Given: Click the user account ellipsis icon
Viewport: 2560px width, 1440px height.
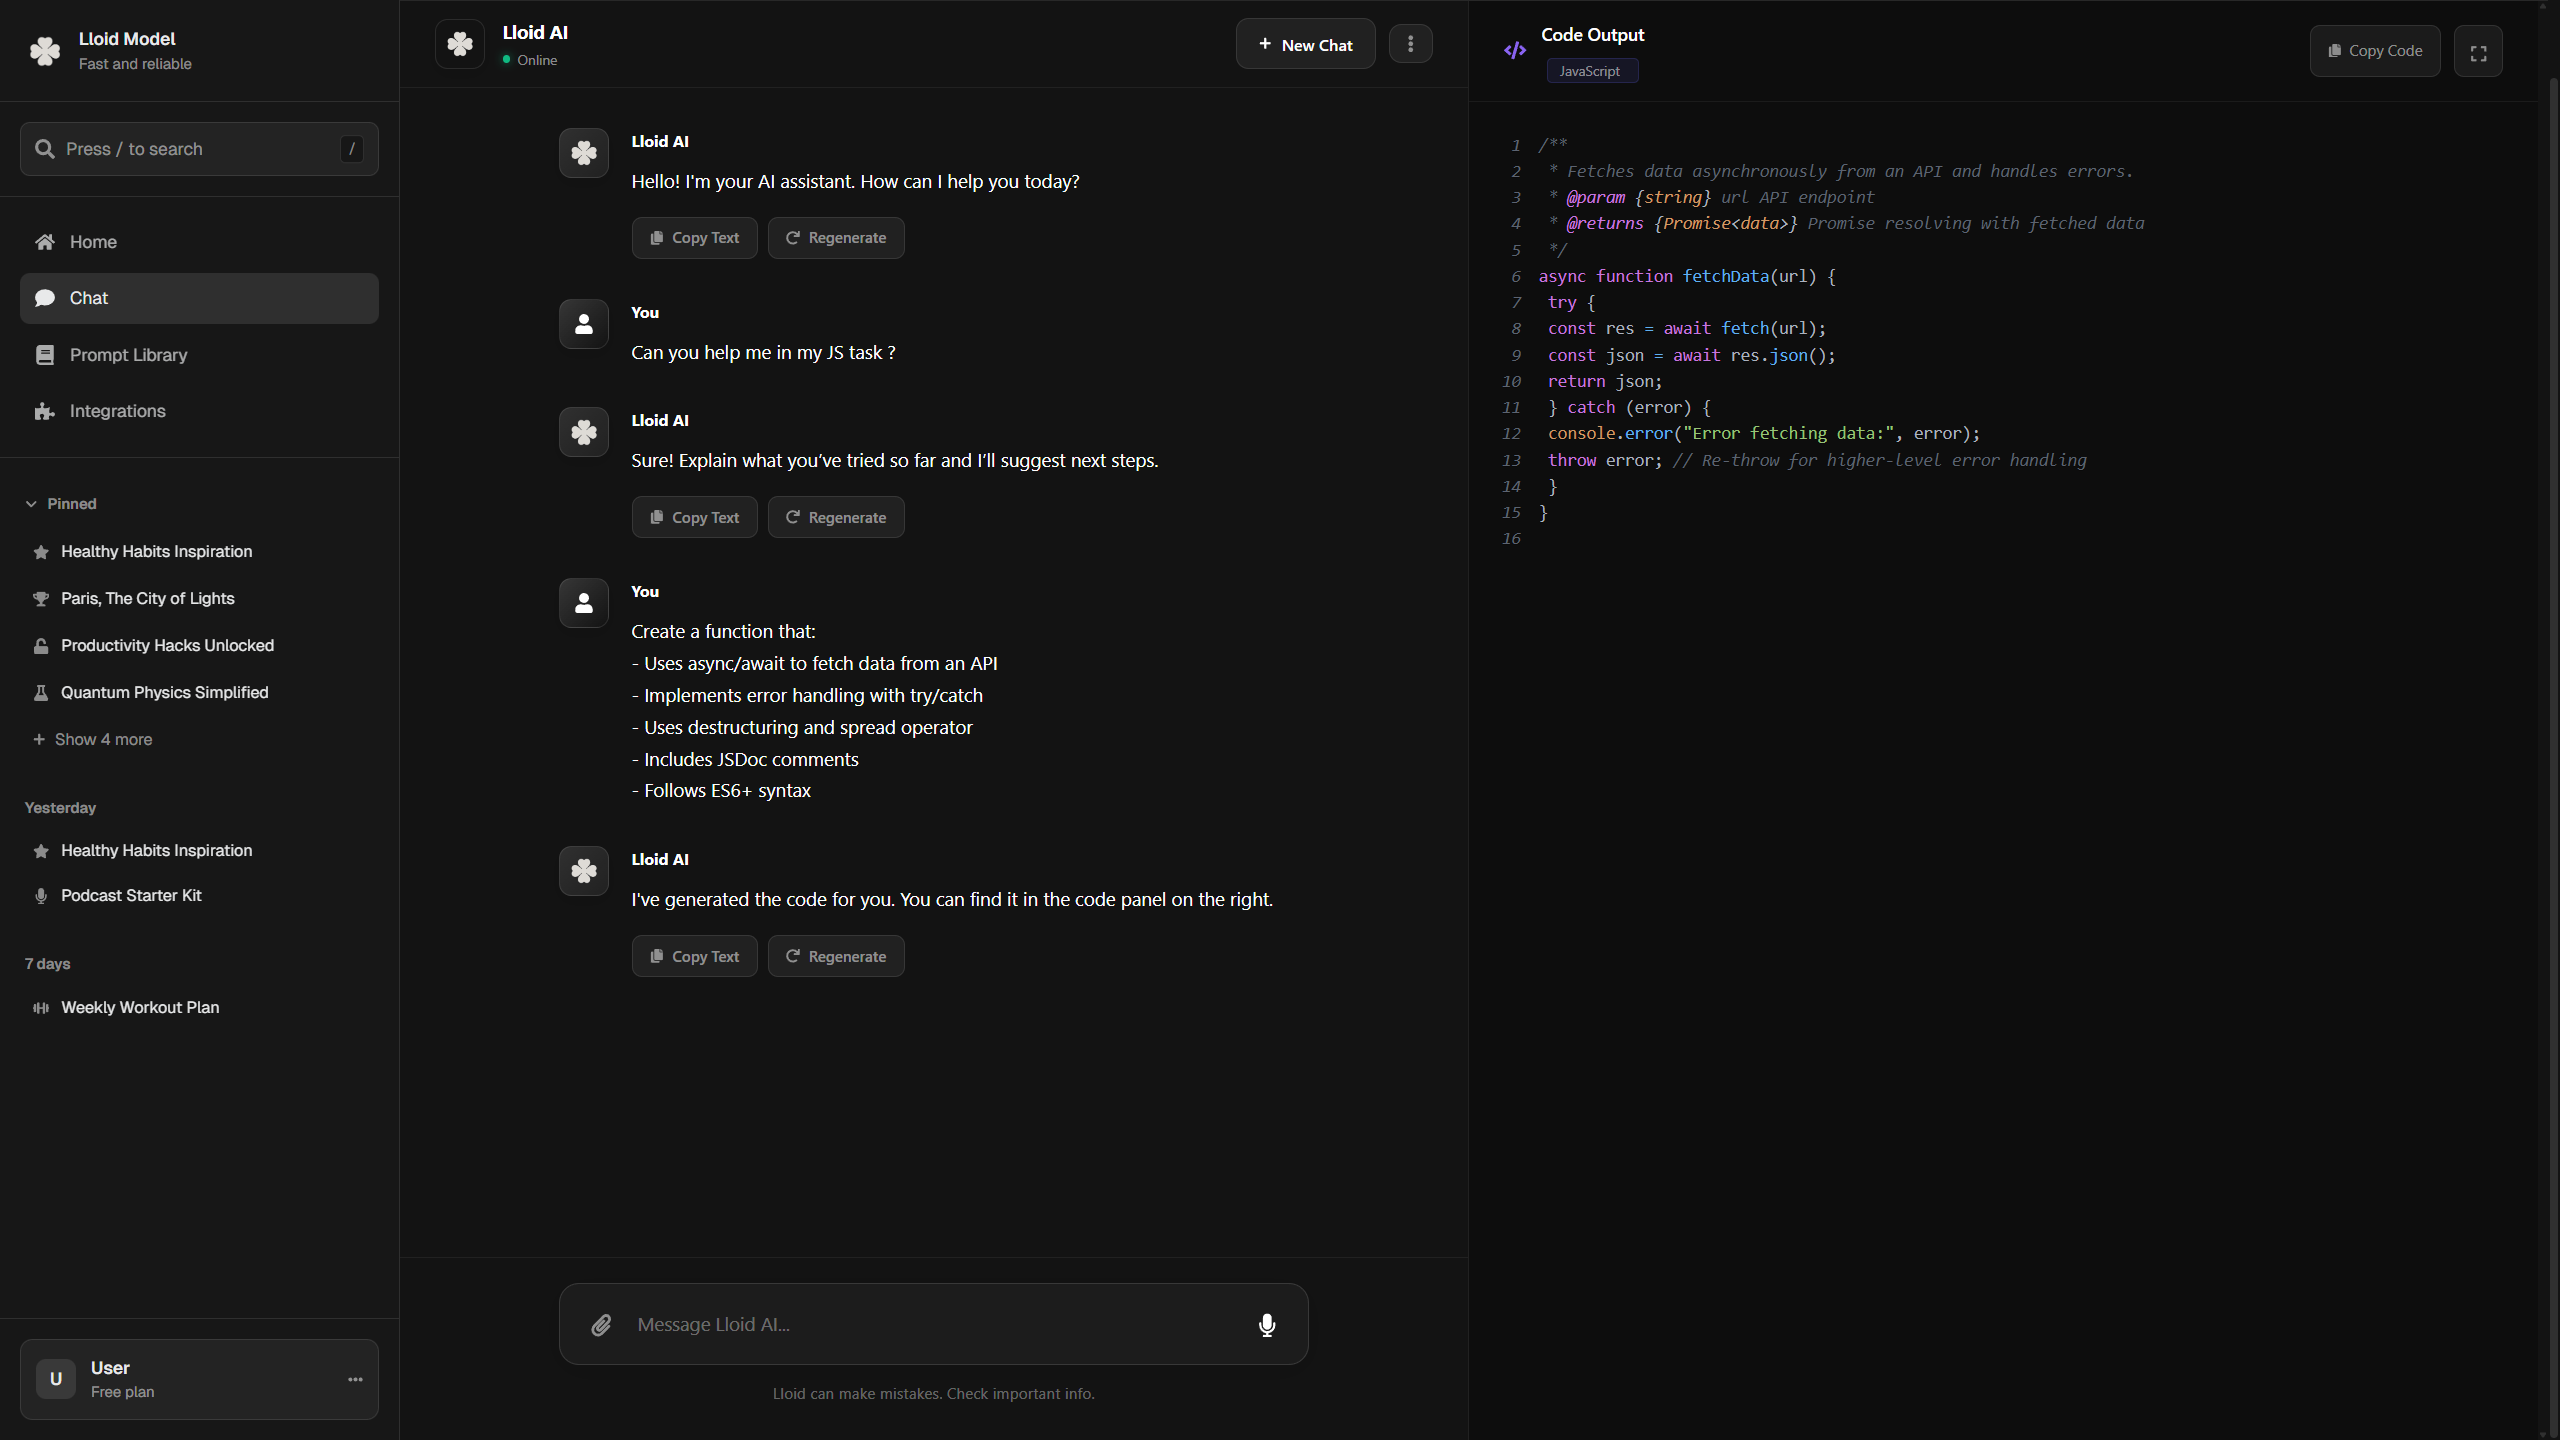Looking at the screenshot, I should (x=355, y=1379).
